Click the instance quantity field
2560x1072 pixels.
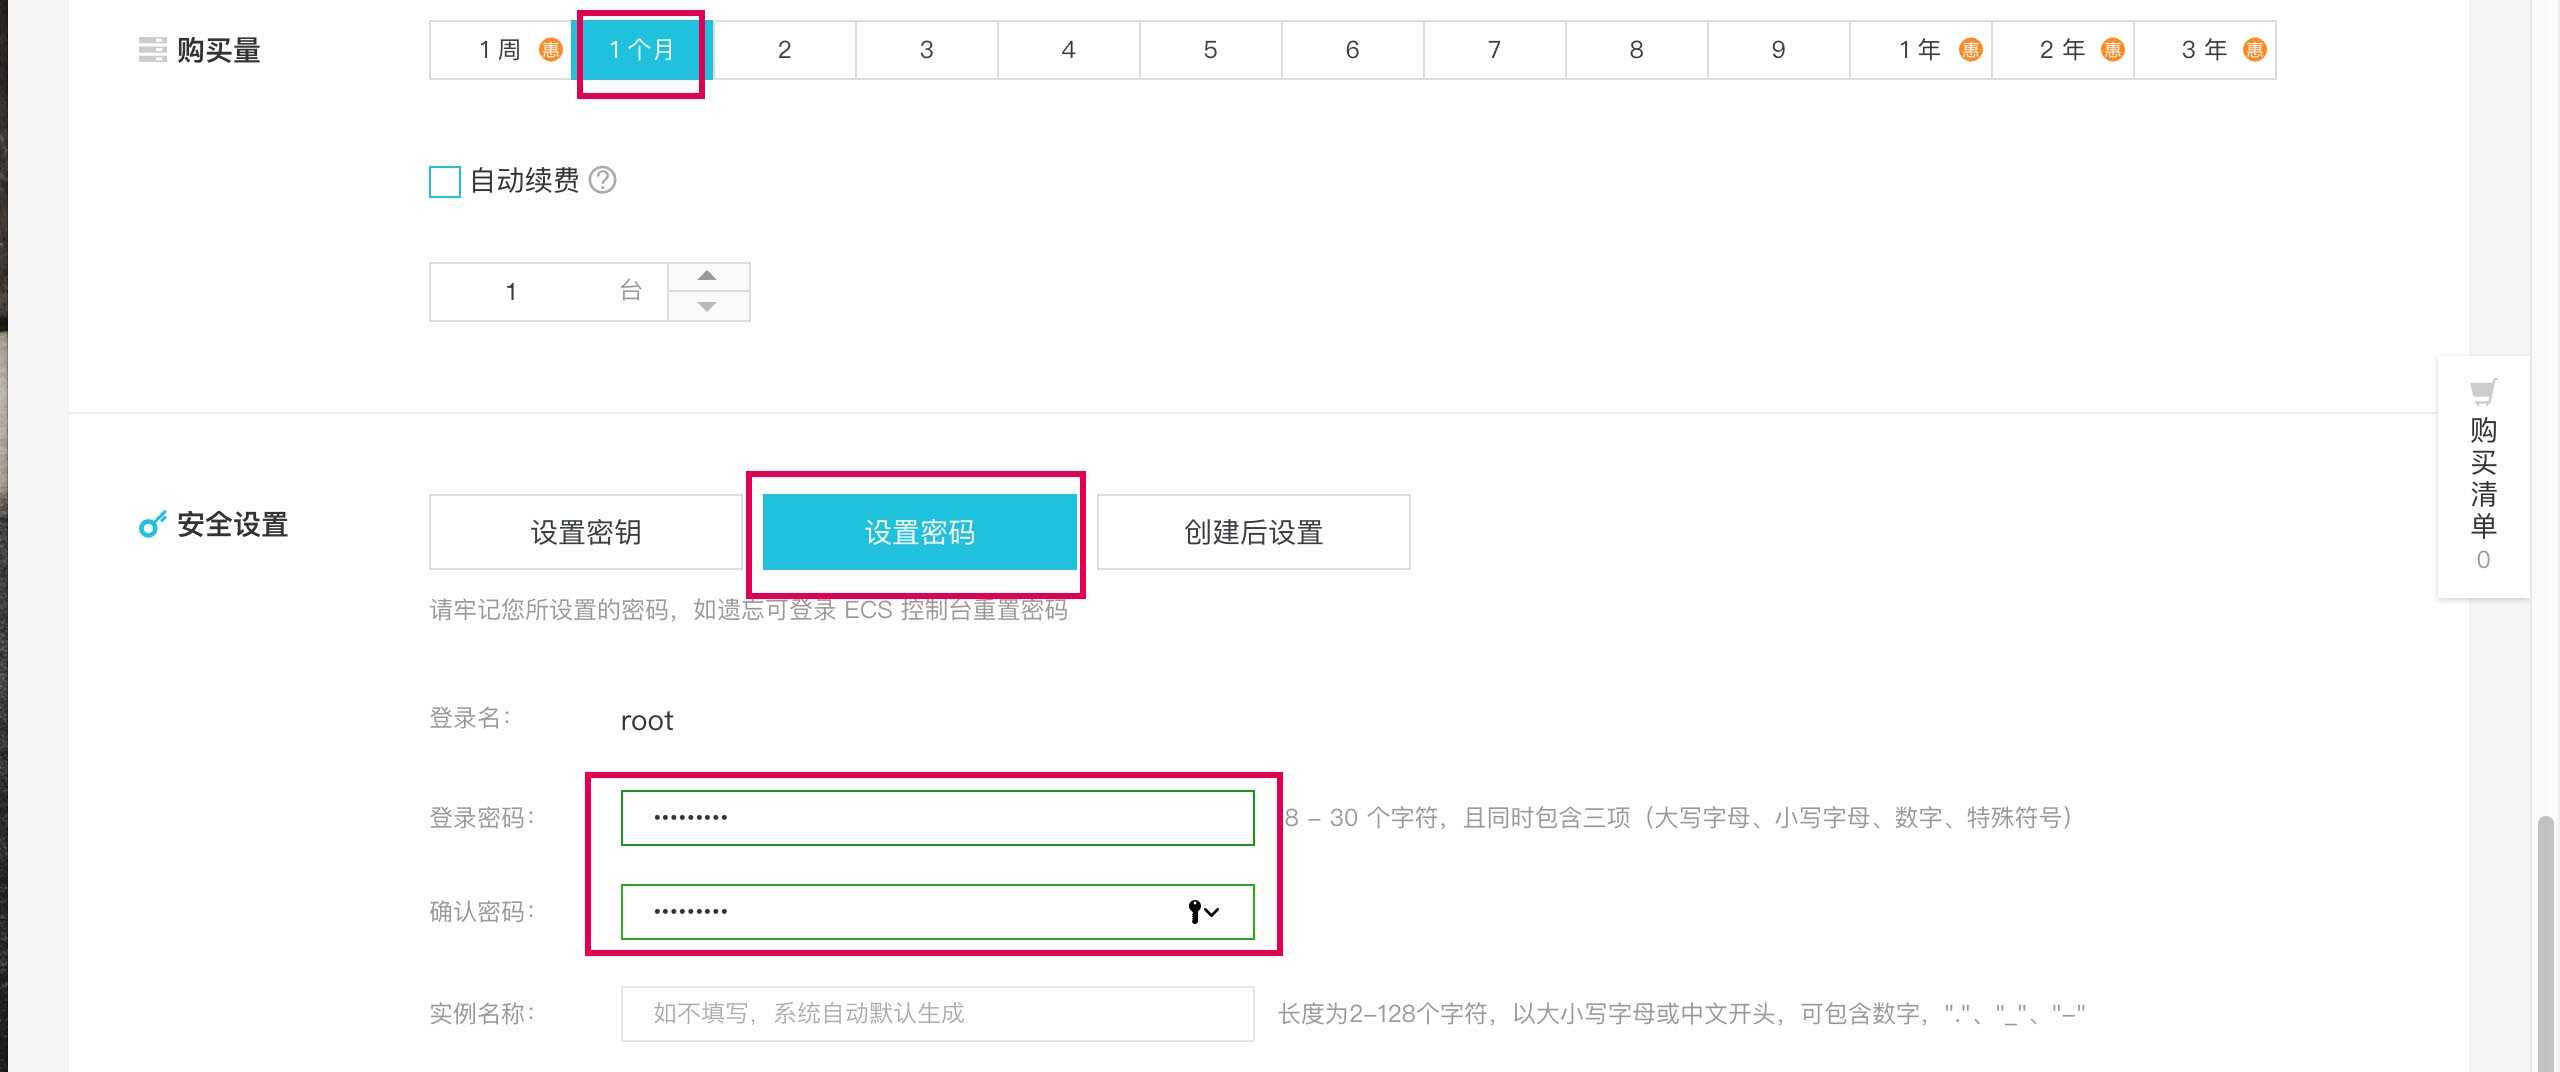(x=548, y=292)
